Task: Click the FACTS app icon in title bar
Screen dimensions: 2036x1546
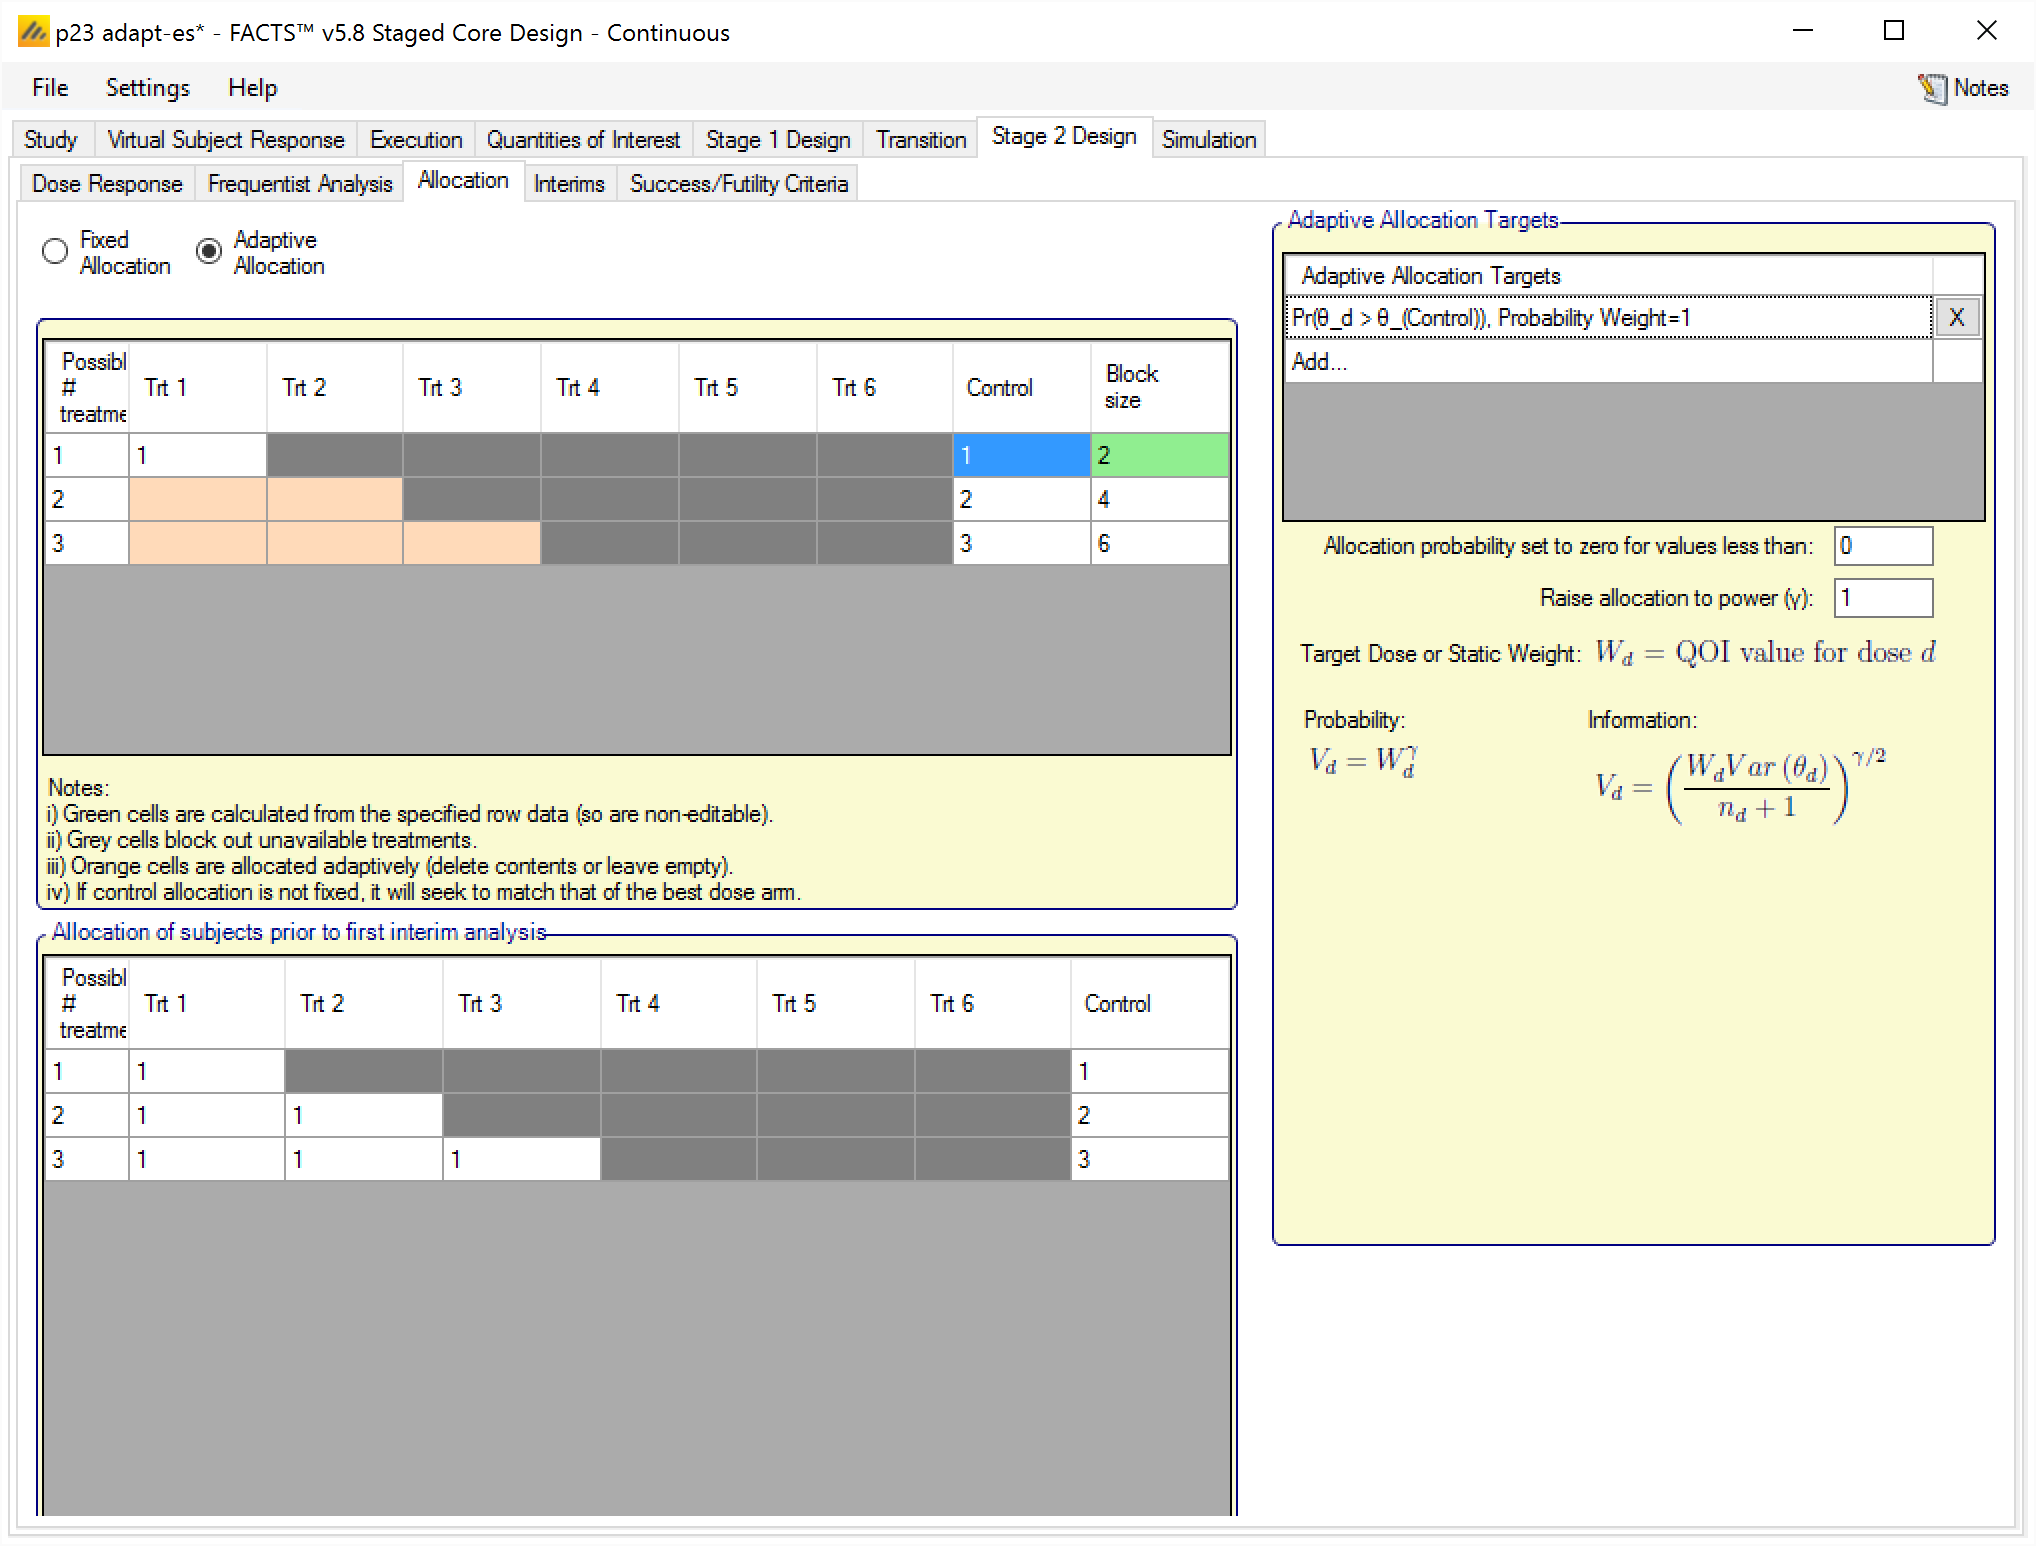Action: coord(33,33)
